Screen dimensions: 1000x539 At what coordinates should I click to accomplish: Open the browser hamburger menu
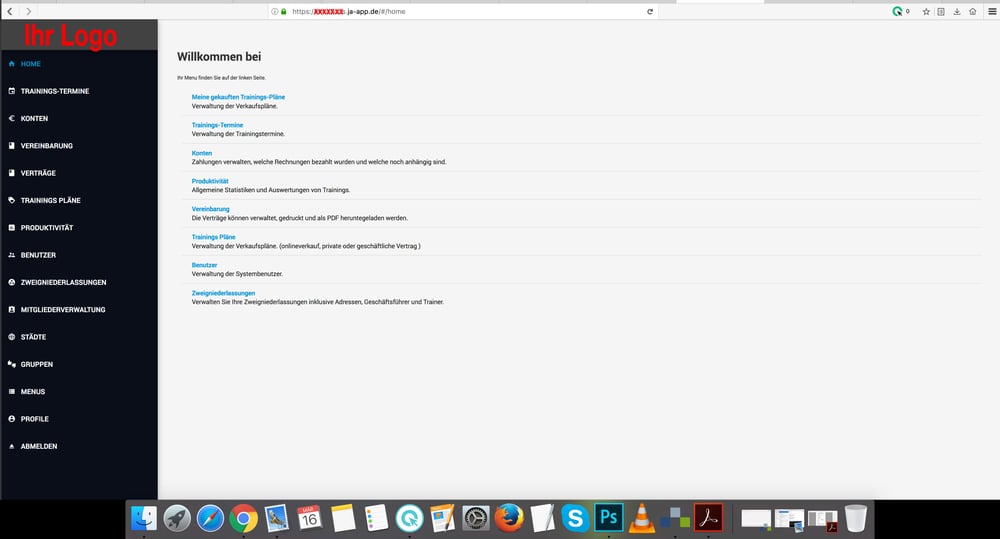(992, 11)
